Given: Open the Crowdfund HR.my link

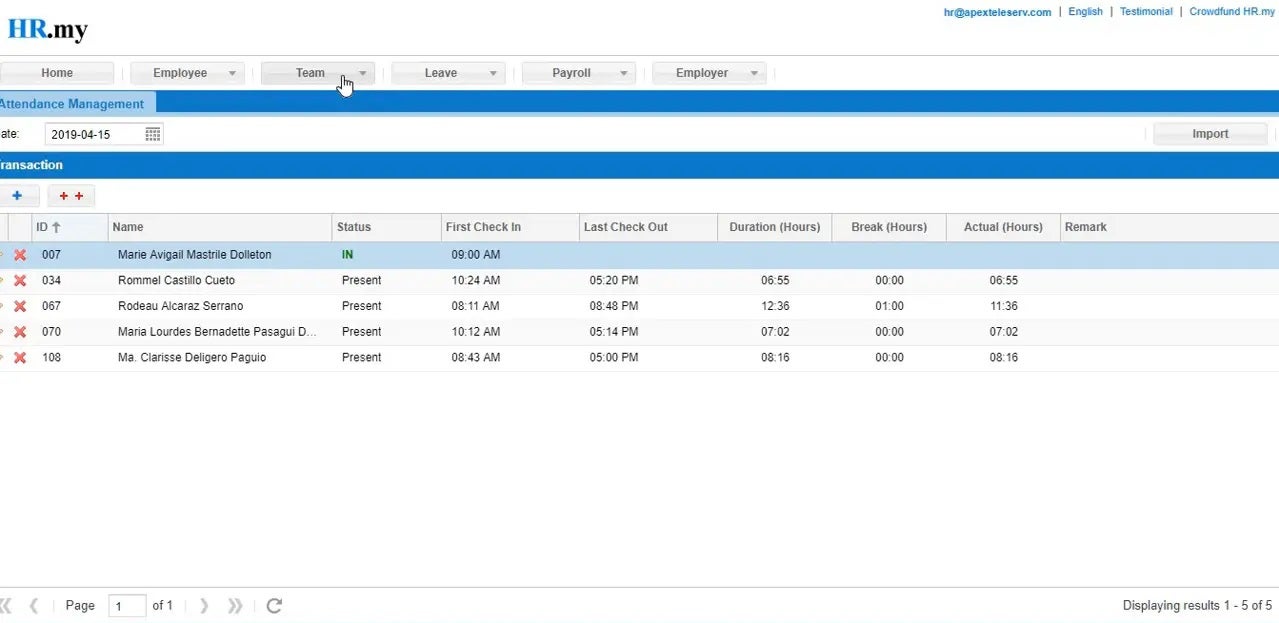Looking at the screenshot, I should pos(1231,11).
